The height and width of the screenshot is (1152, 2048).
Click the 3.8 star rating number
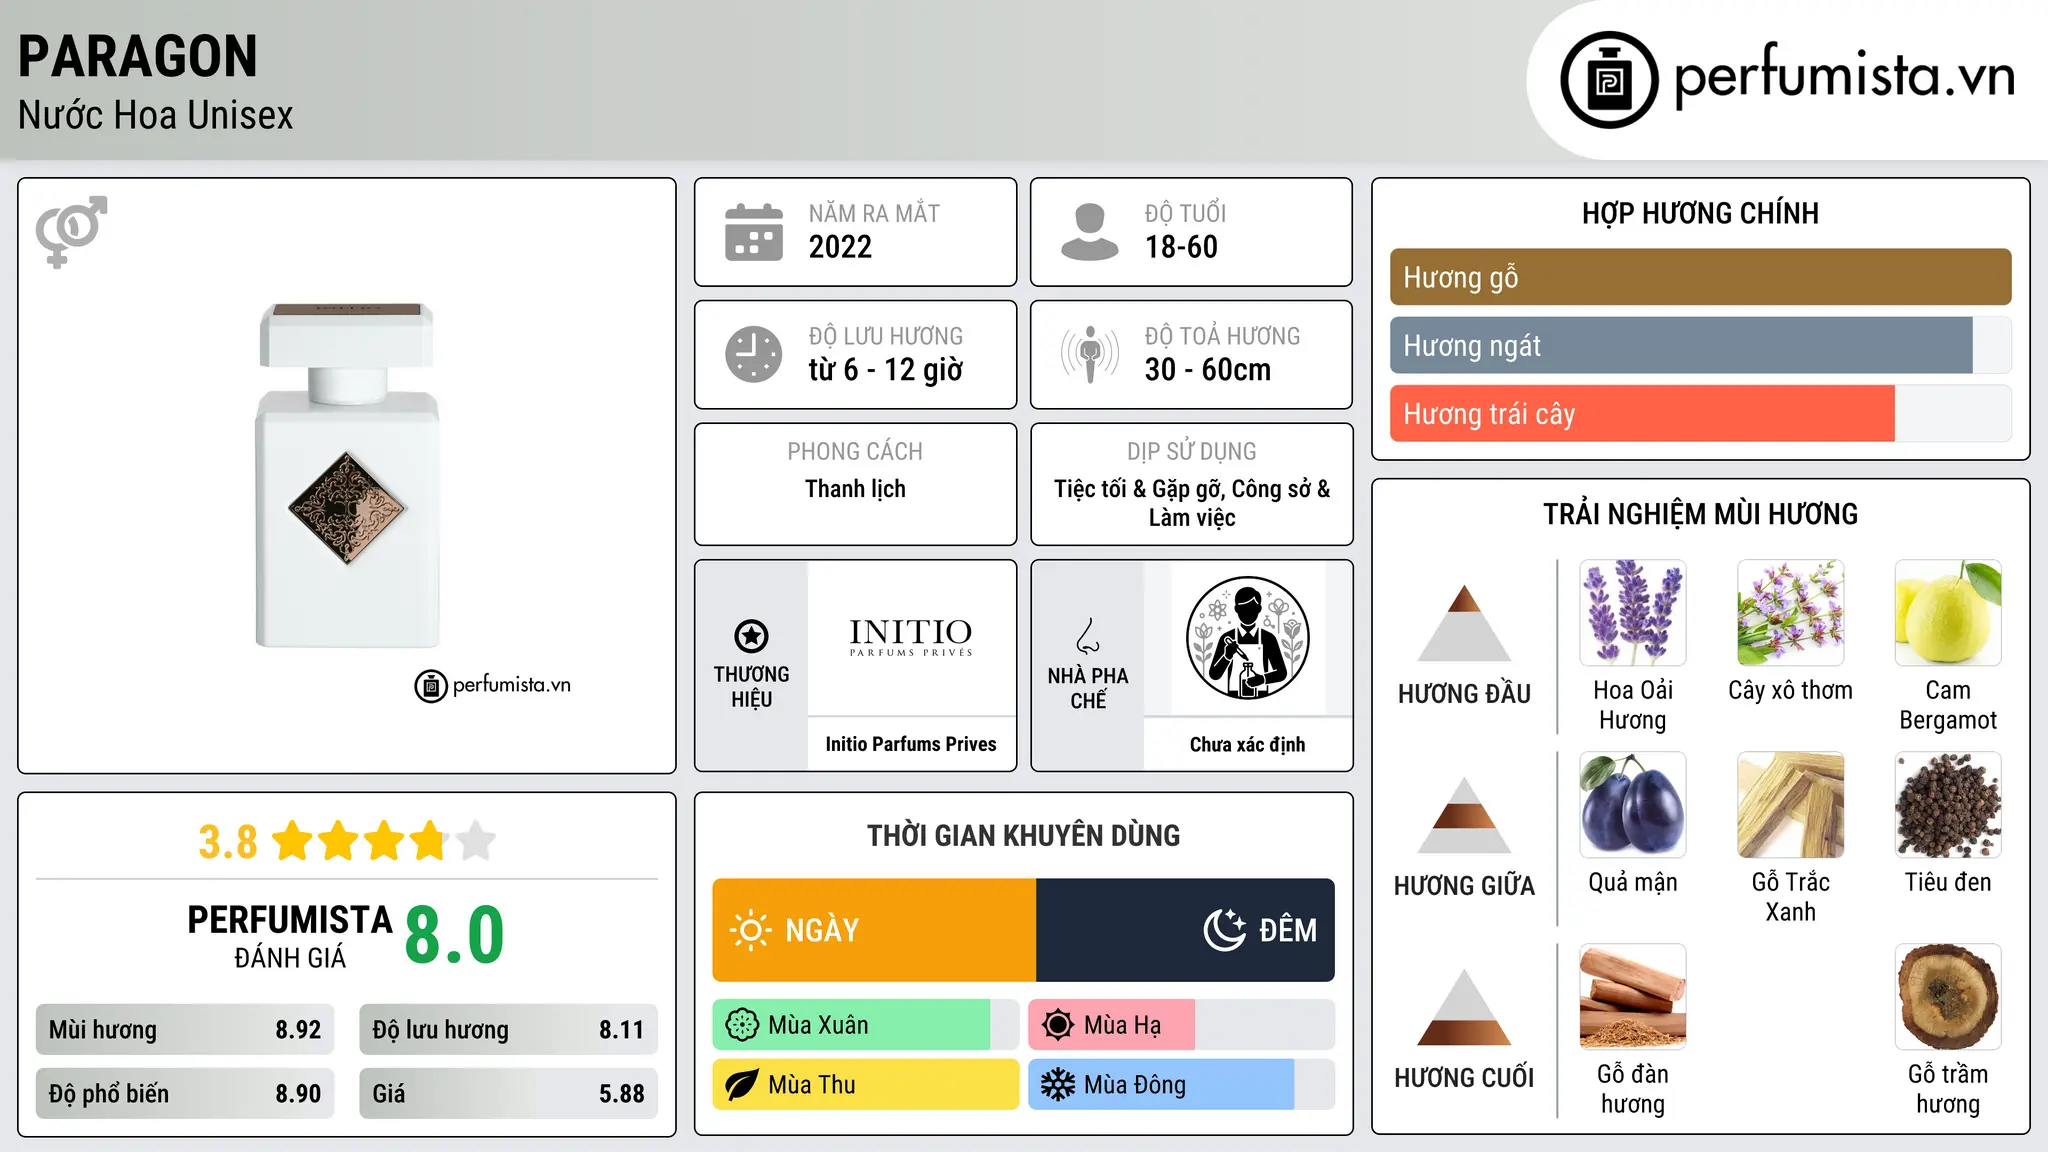coord(228,842)
